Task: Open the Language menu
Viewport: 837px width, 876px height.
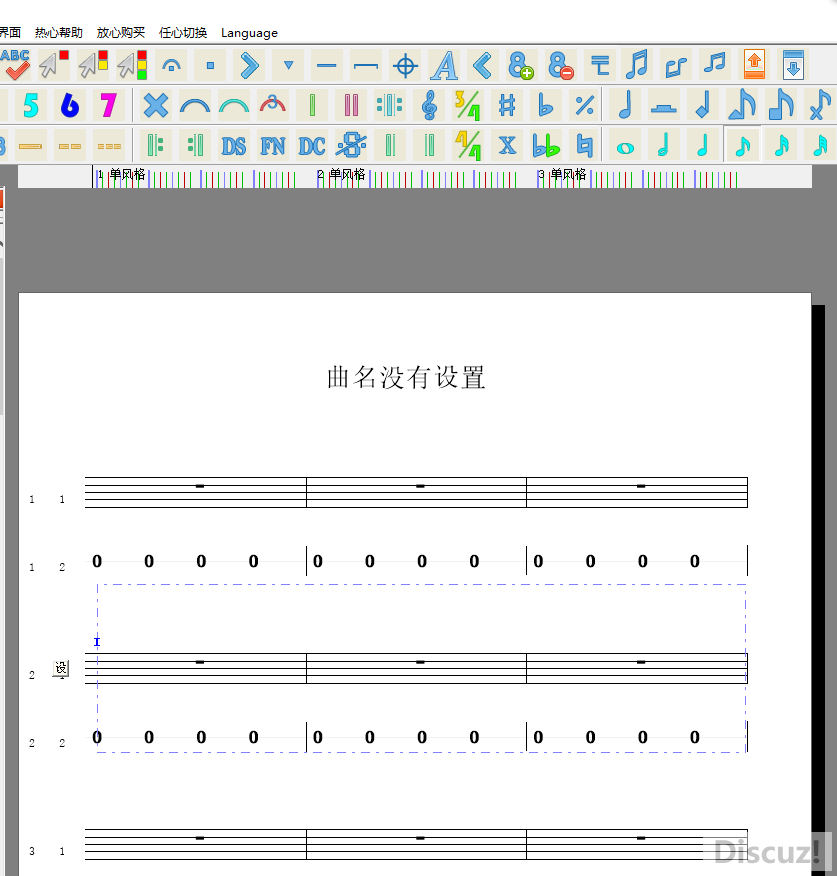Action: click(x=249, y=33)
